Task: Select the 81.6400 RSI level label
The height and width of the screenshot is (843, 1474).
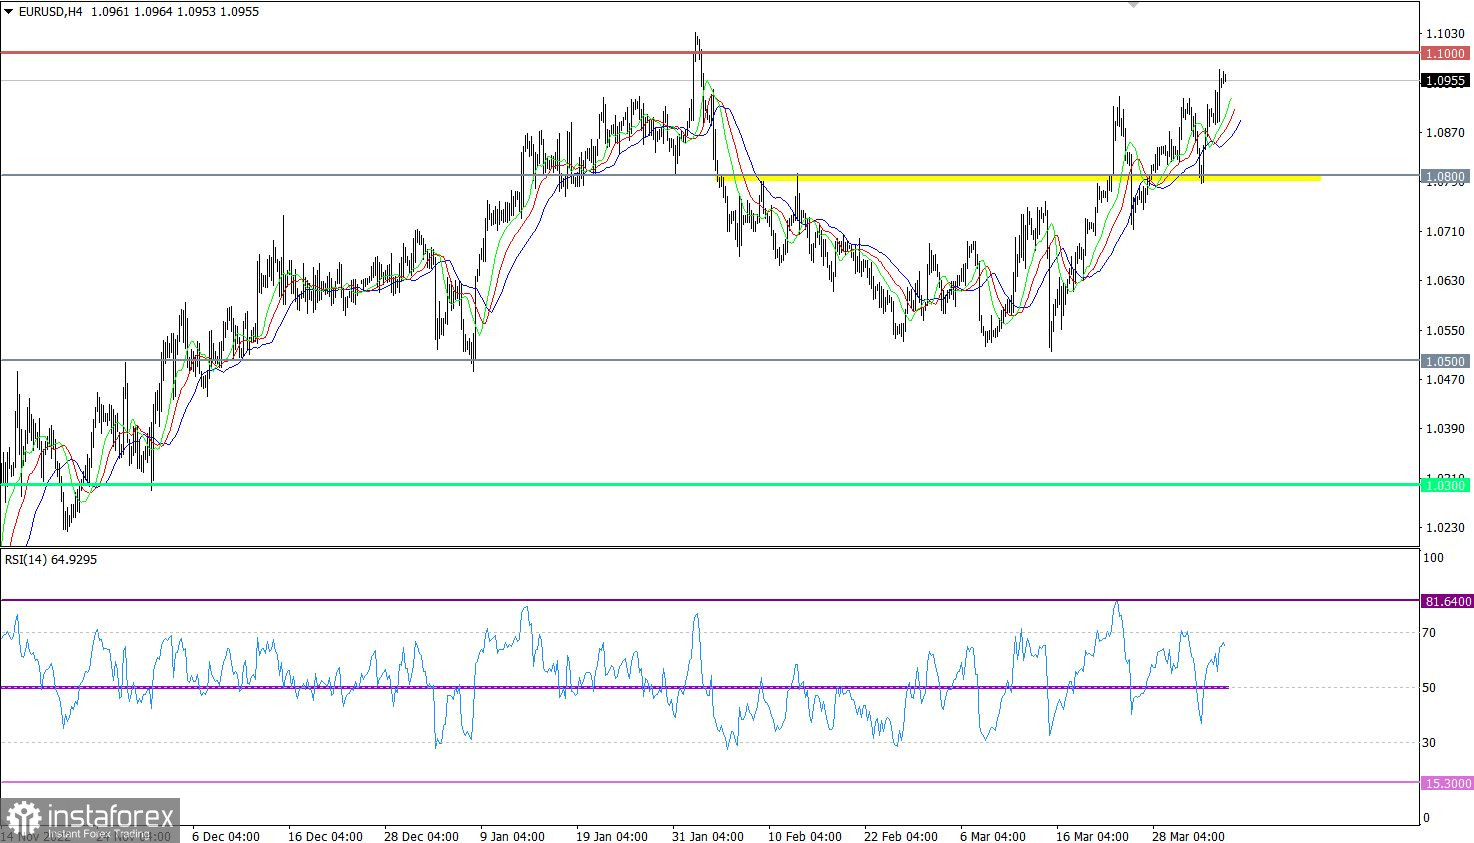Action: (x=1447, y=601)
